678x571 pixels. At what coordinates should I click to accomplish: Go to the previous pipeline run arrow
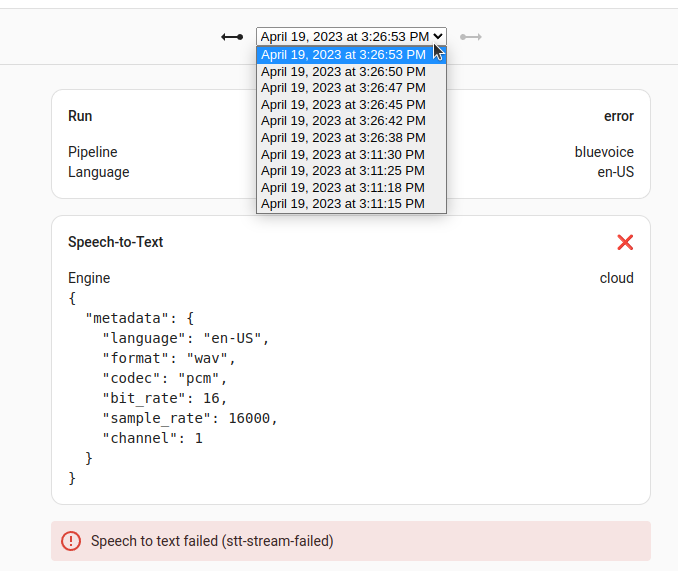232,37
